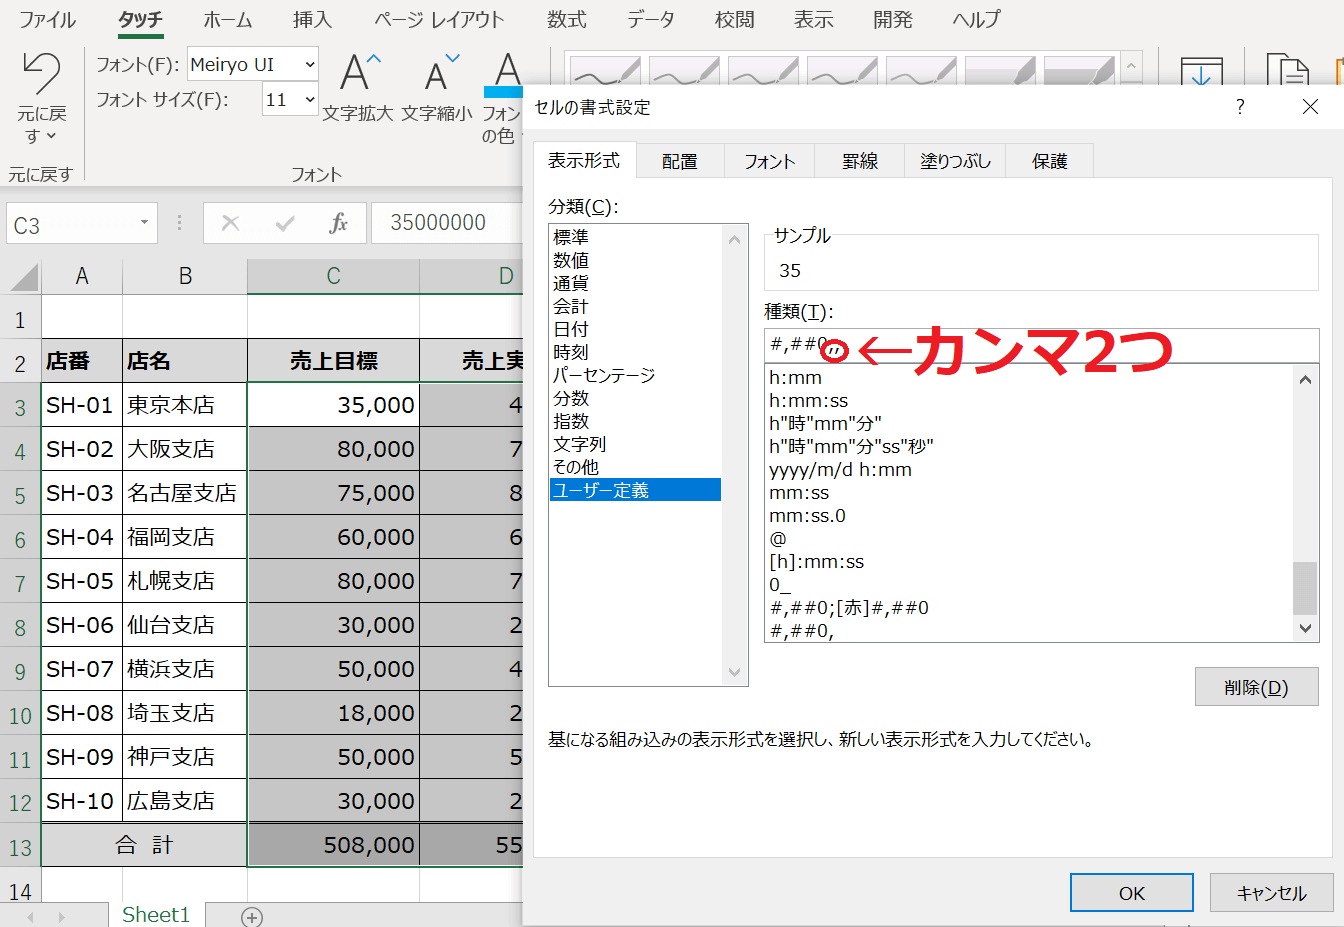This screenshot has height=927, width=1344.
Task: Click the insert function fx icon
Action: pos(338,223)
